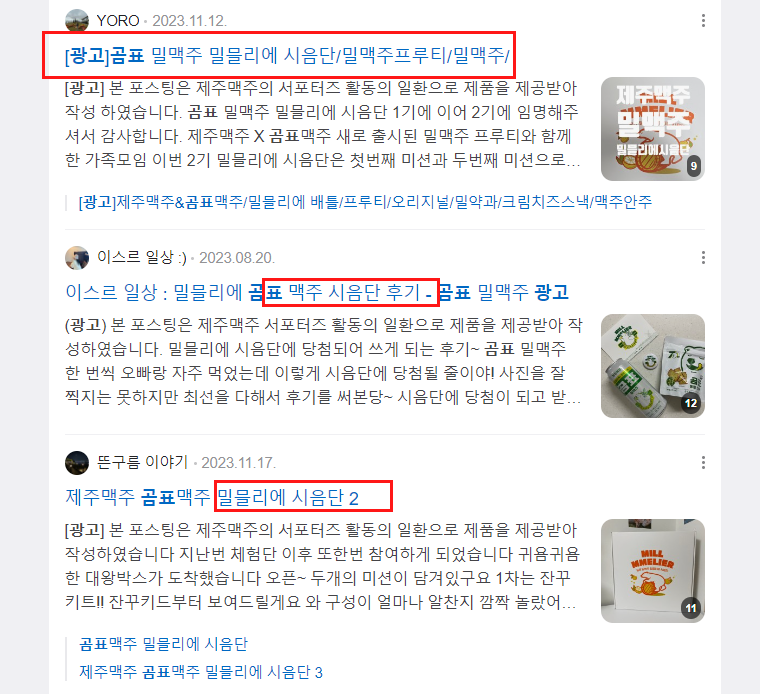The width and height of the screenshot is (760, 694).
Task: Open MILL MMELIER box thumbnail
Action: click(652, 571)
